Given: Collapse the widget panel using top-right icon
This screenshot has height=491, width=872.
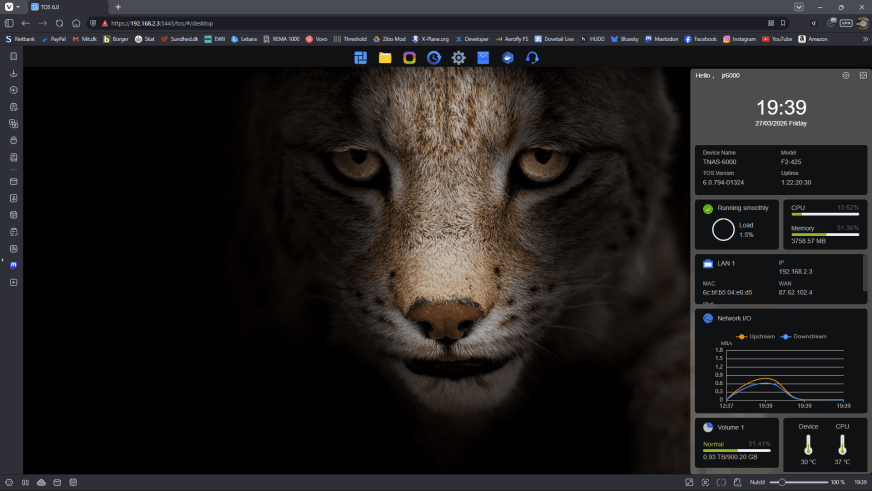Looking at the screenshot, I should point(863,75).
